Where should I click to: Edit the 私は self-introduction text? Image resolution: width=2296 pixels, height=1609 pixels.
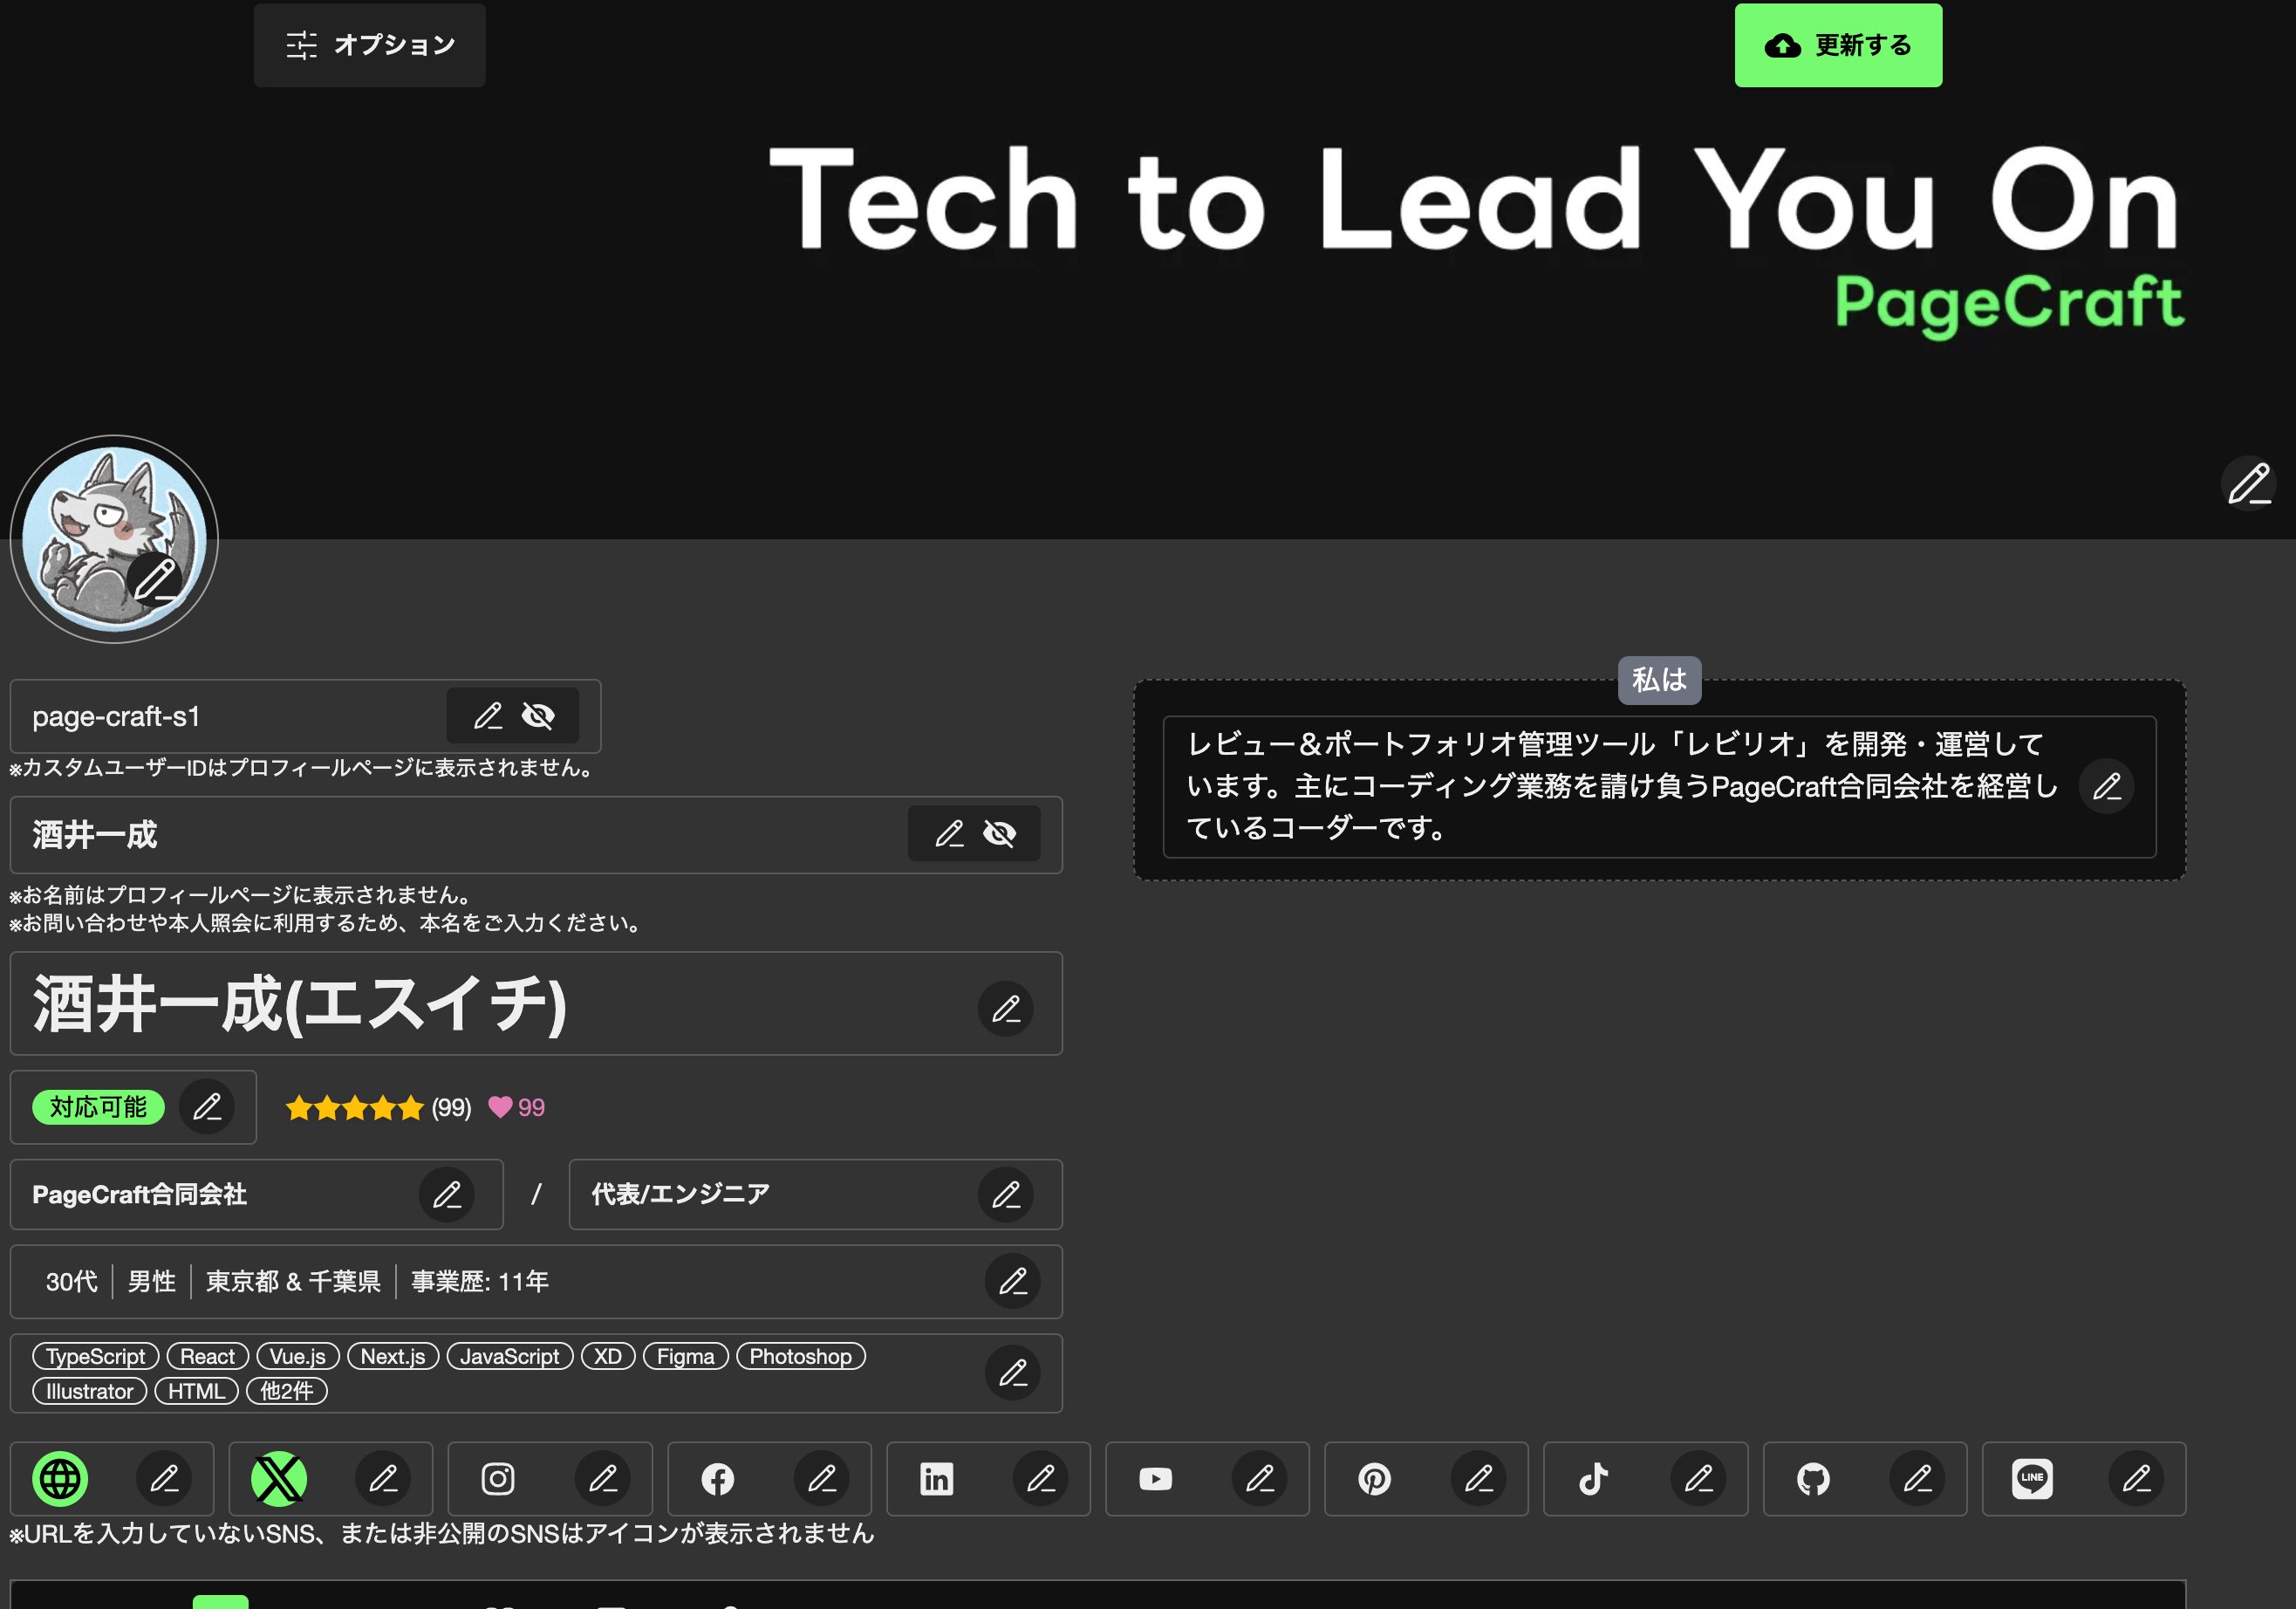[x=2106, y=787]
